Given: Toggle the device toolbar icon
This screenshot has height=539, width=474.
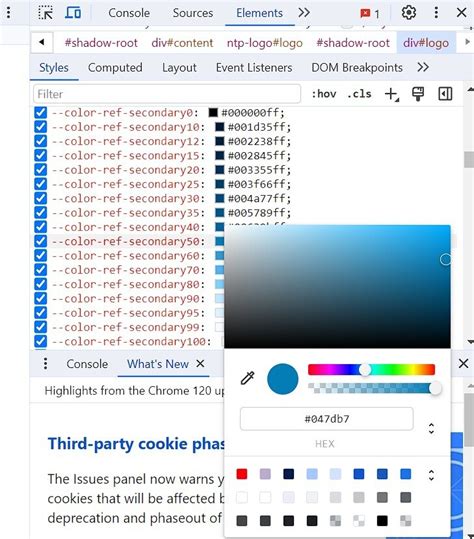Looking at the screenshot, I should tap(73, 13).
